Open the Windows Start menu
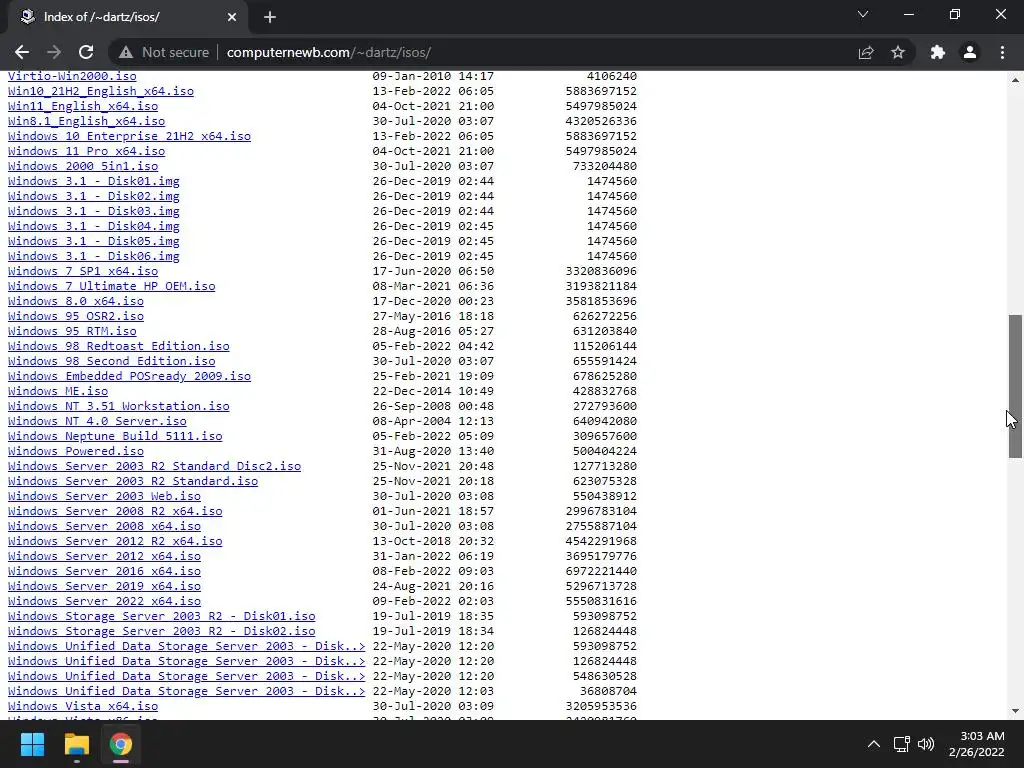The image size is (1024, 768). click(32, 744)
